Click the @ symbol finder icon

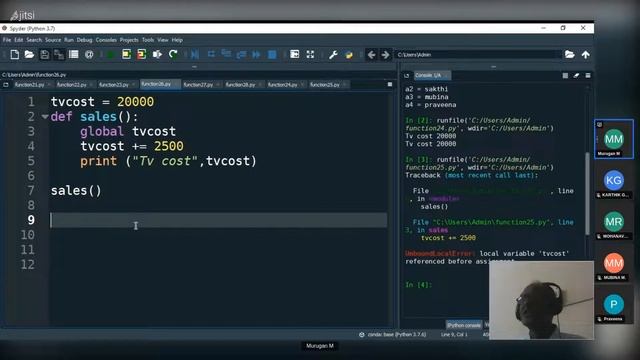[89, 54]
